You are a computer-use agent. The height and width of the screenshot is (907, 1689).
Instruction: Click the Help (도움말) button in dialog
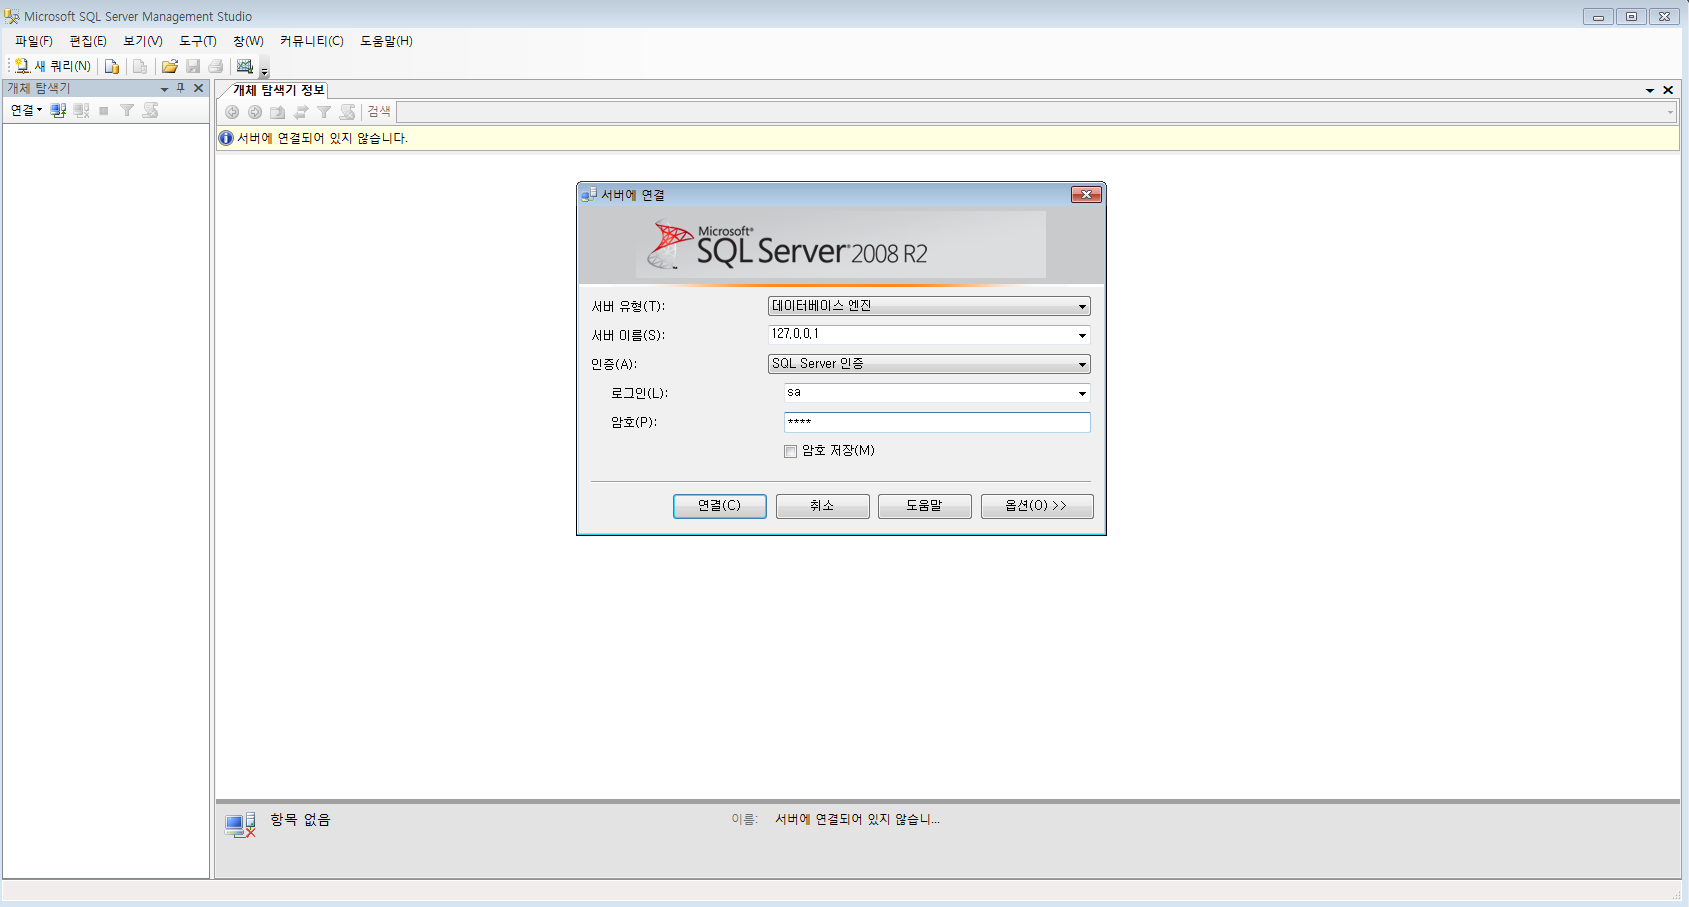(x=925, y=506)
